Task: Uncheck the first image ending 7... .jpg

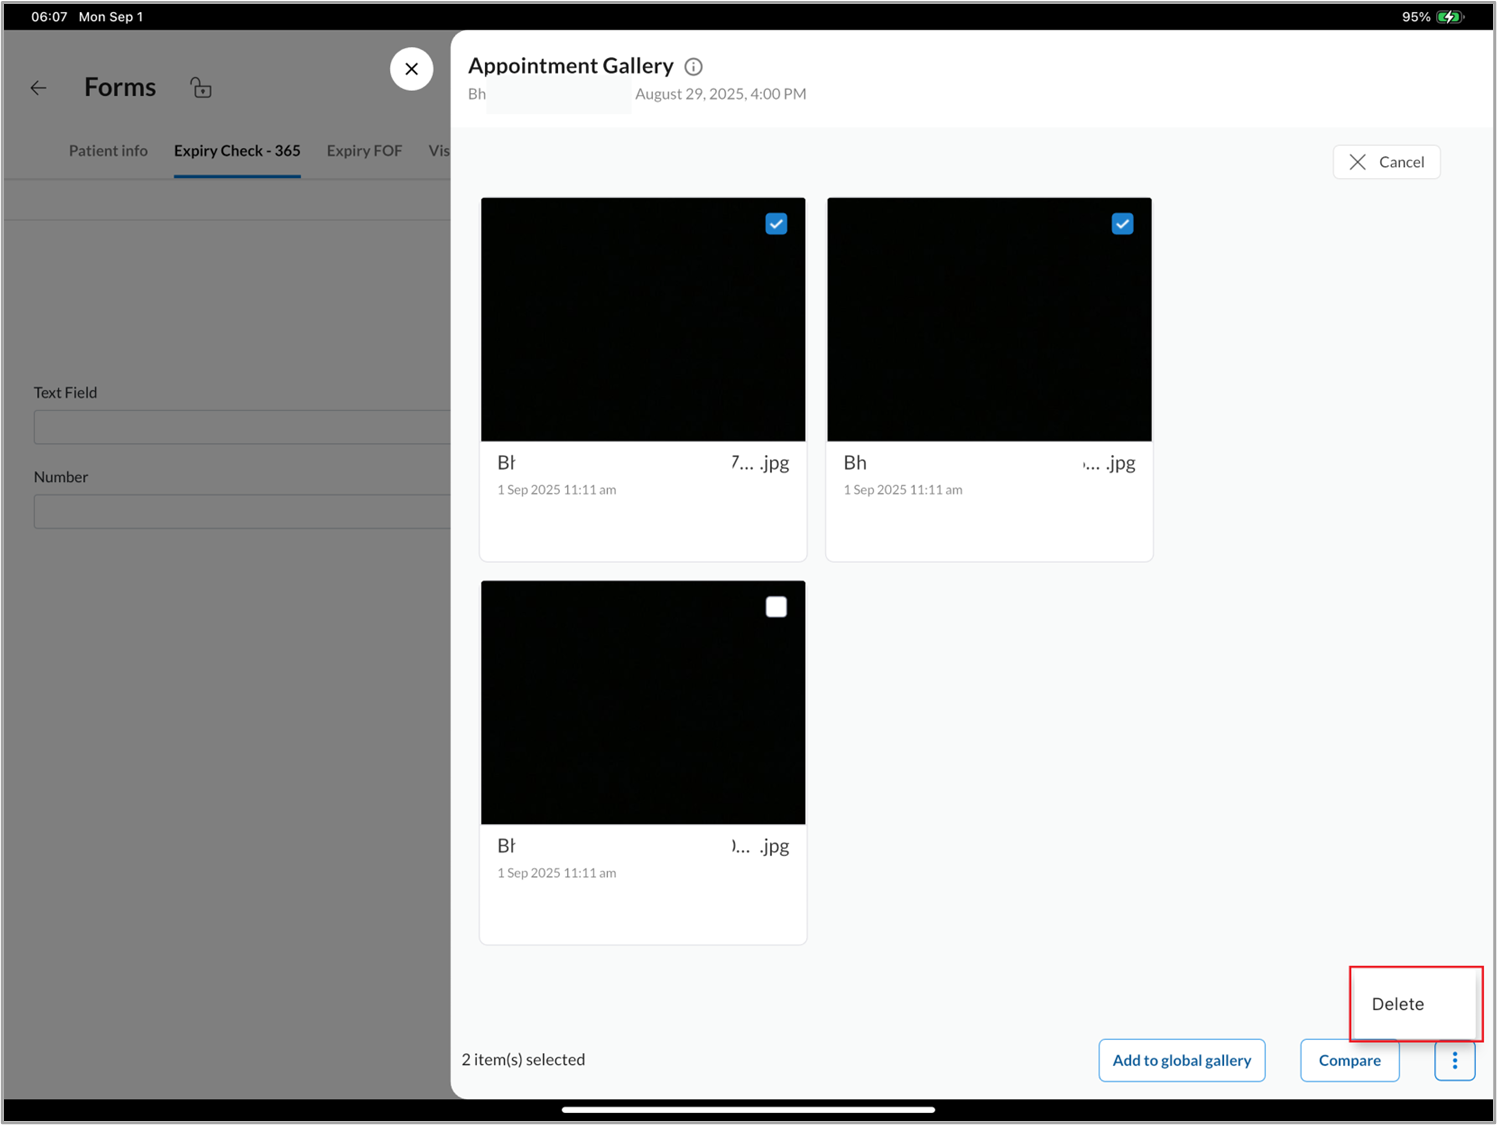Action: tap(776, 224)
